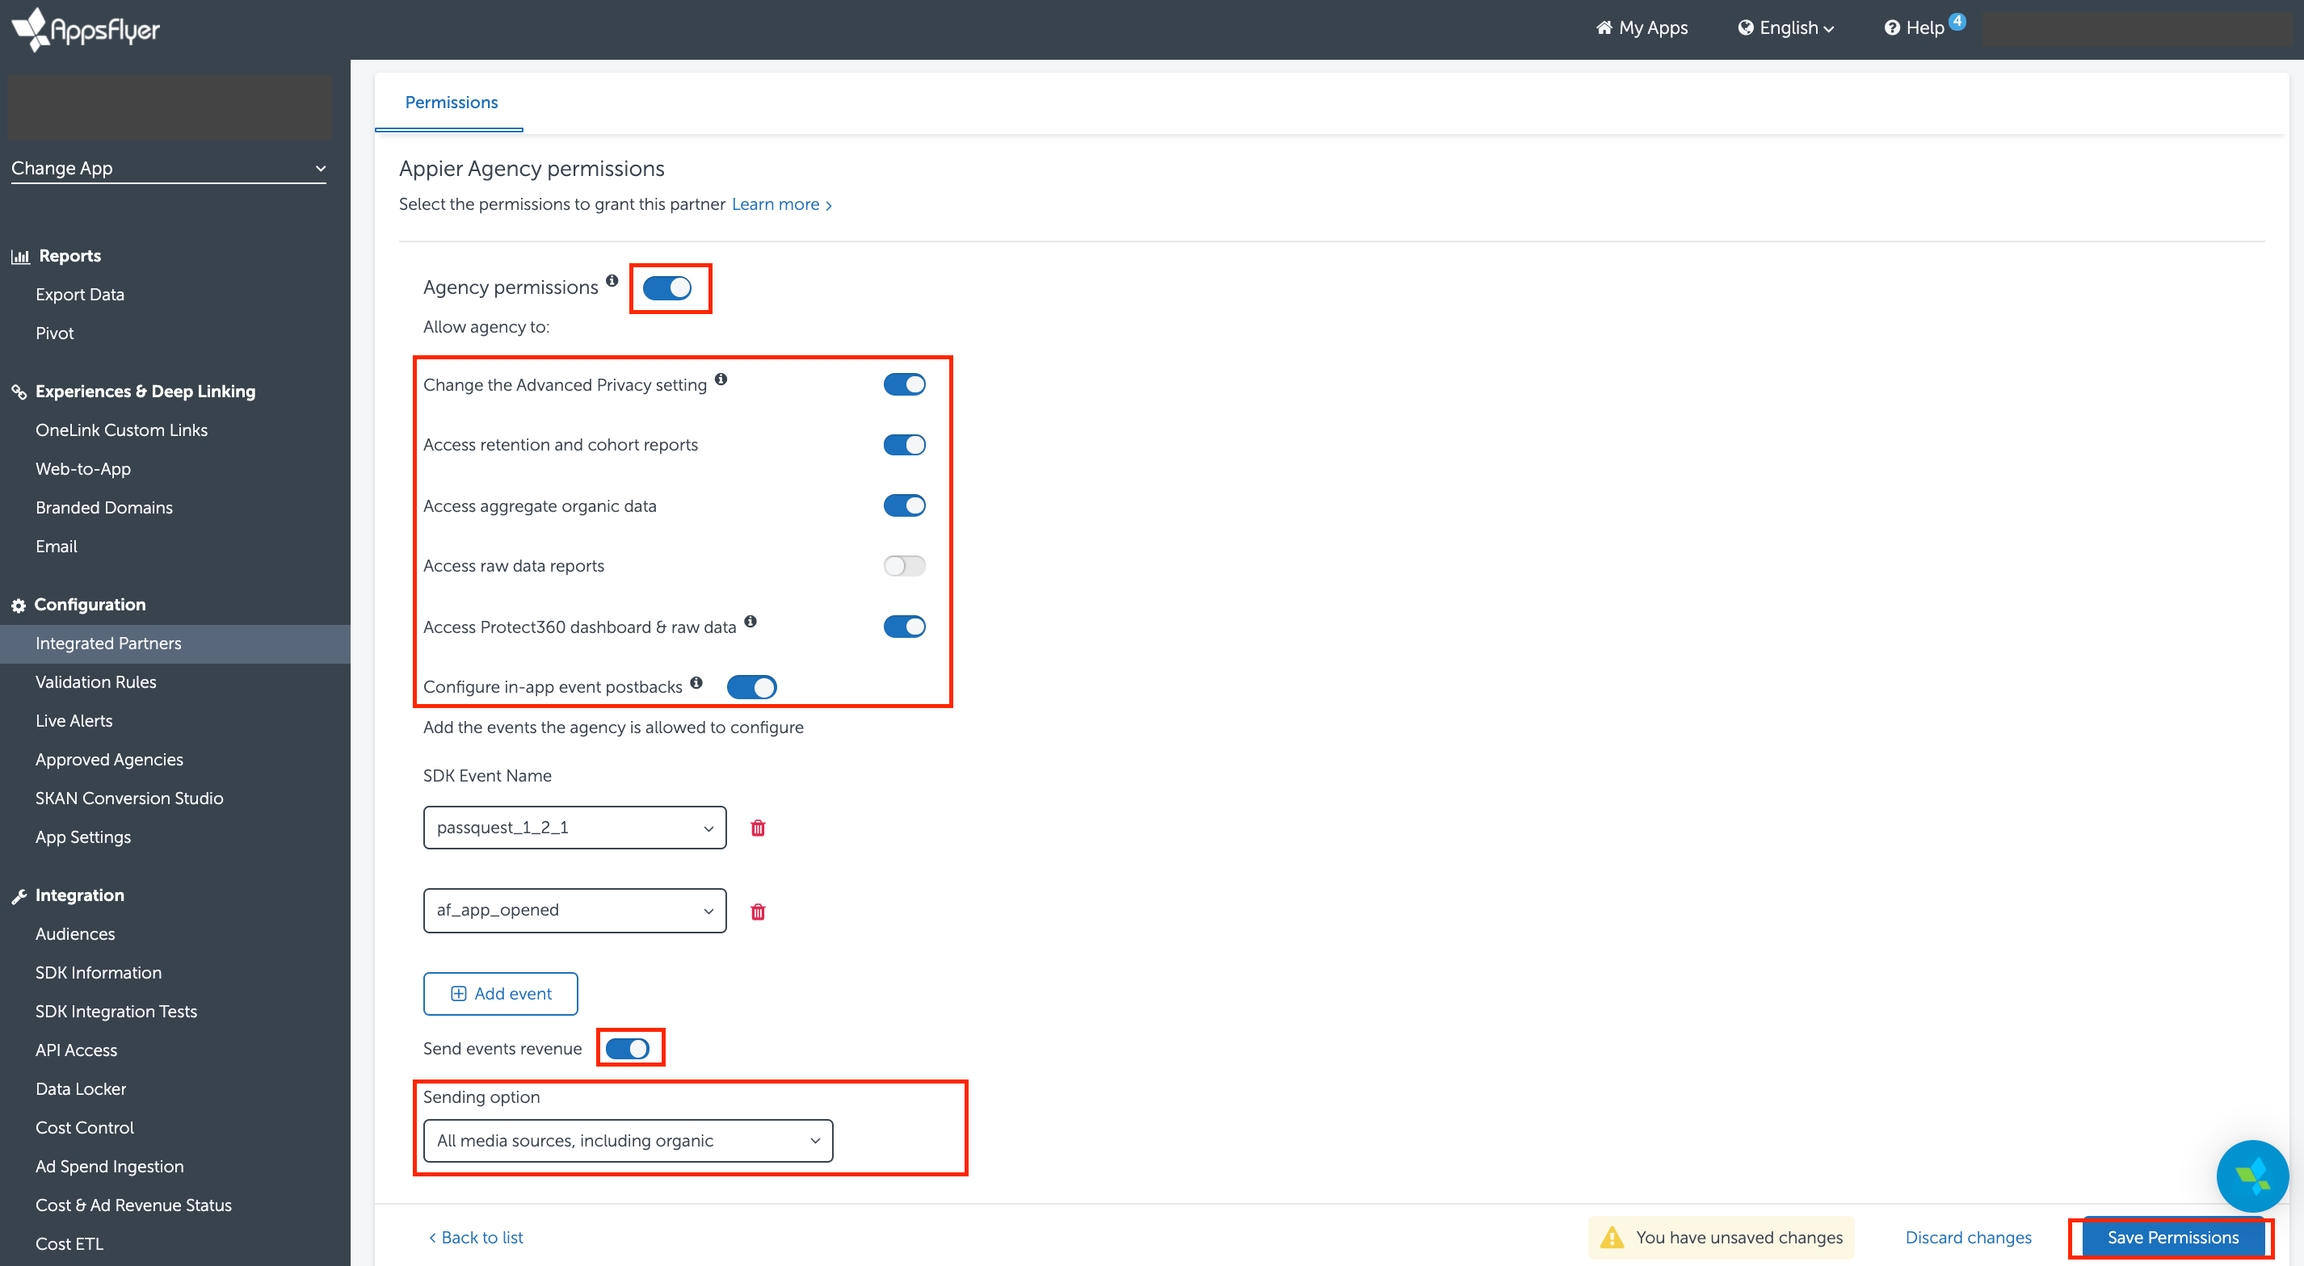The width and height of the screenshot is (2304, 1266).
Task: Open English language dropdown
Action: click(x=1786, y=28)
